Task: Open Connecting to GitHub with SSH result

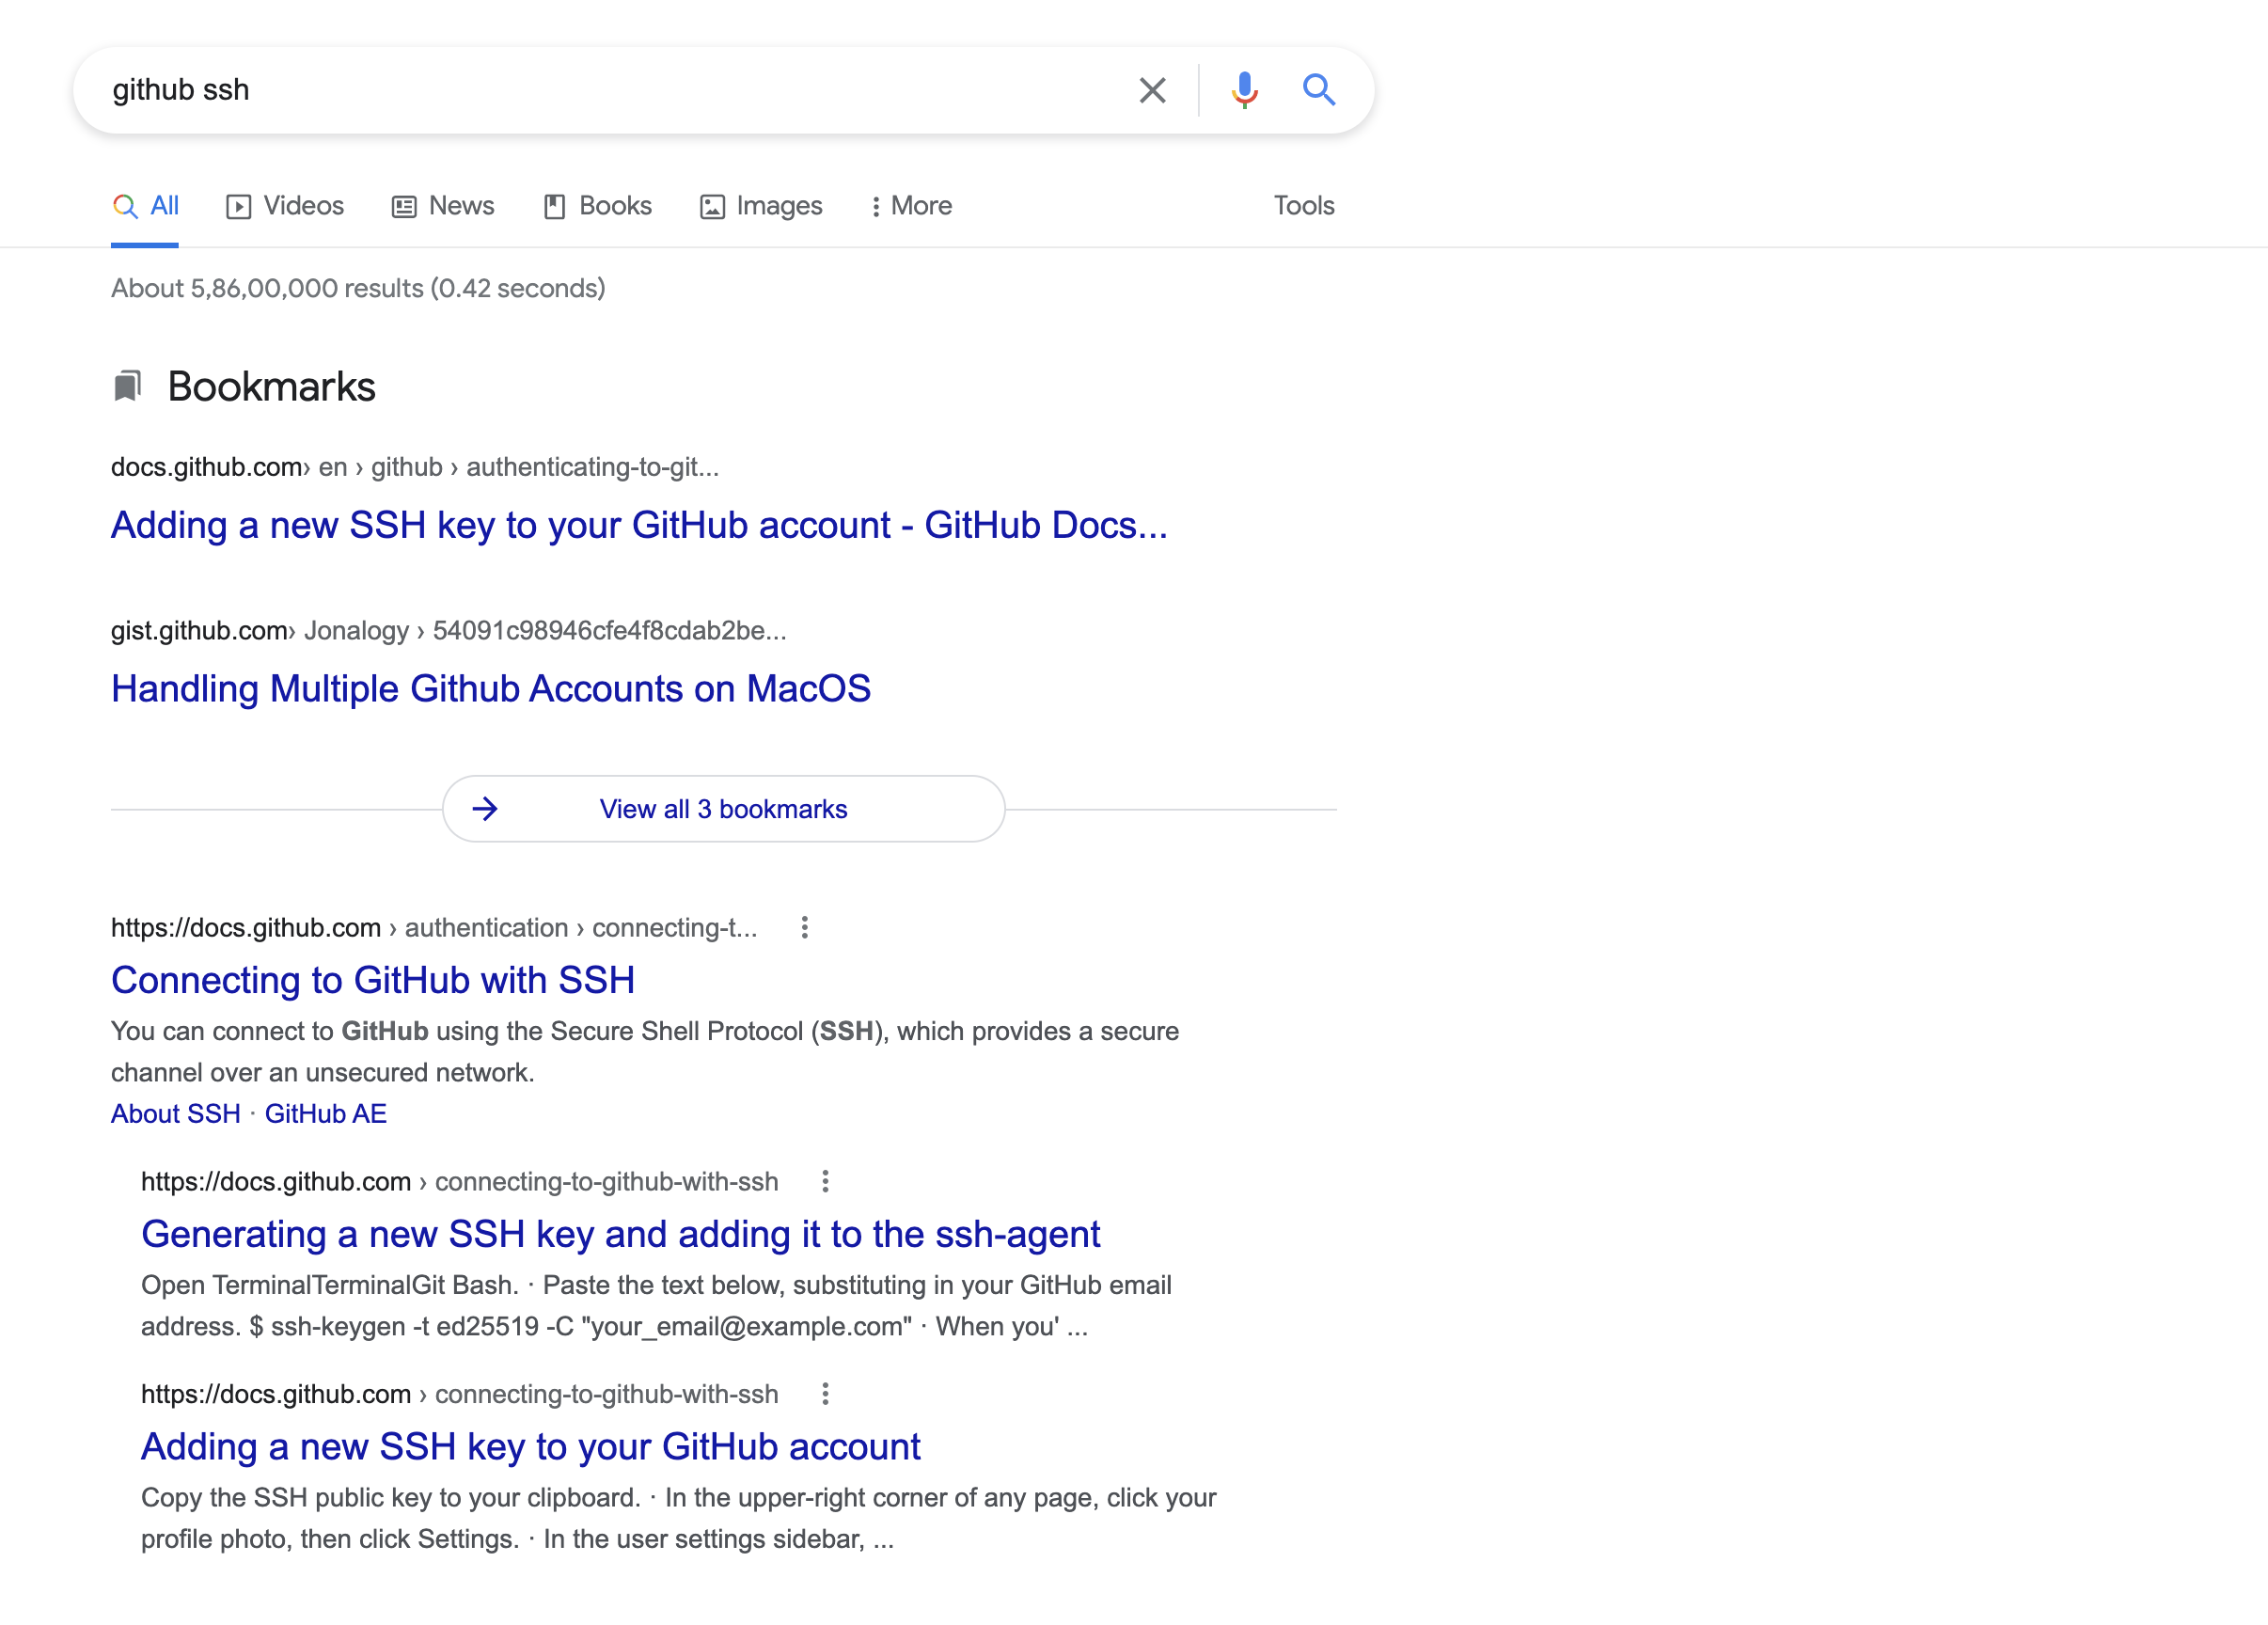Action: tap(373, 980)
